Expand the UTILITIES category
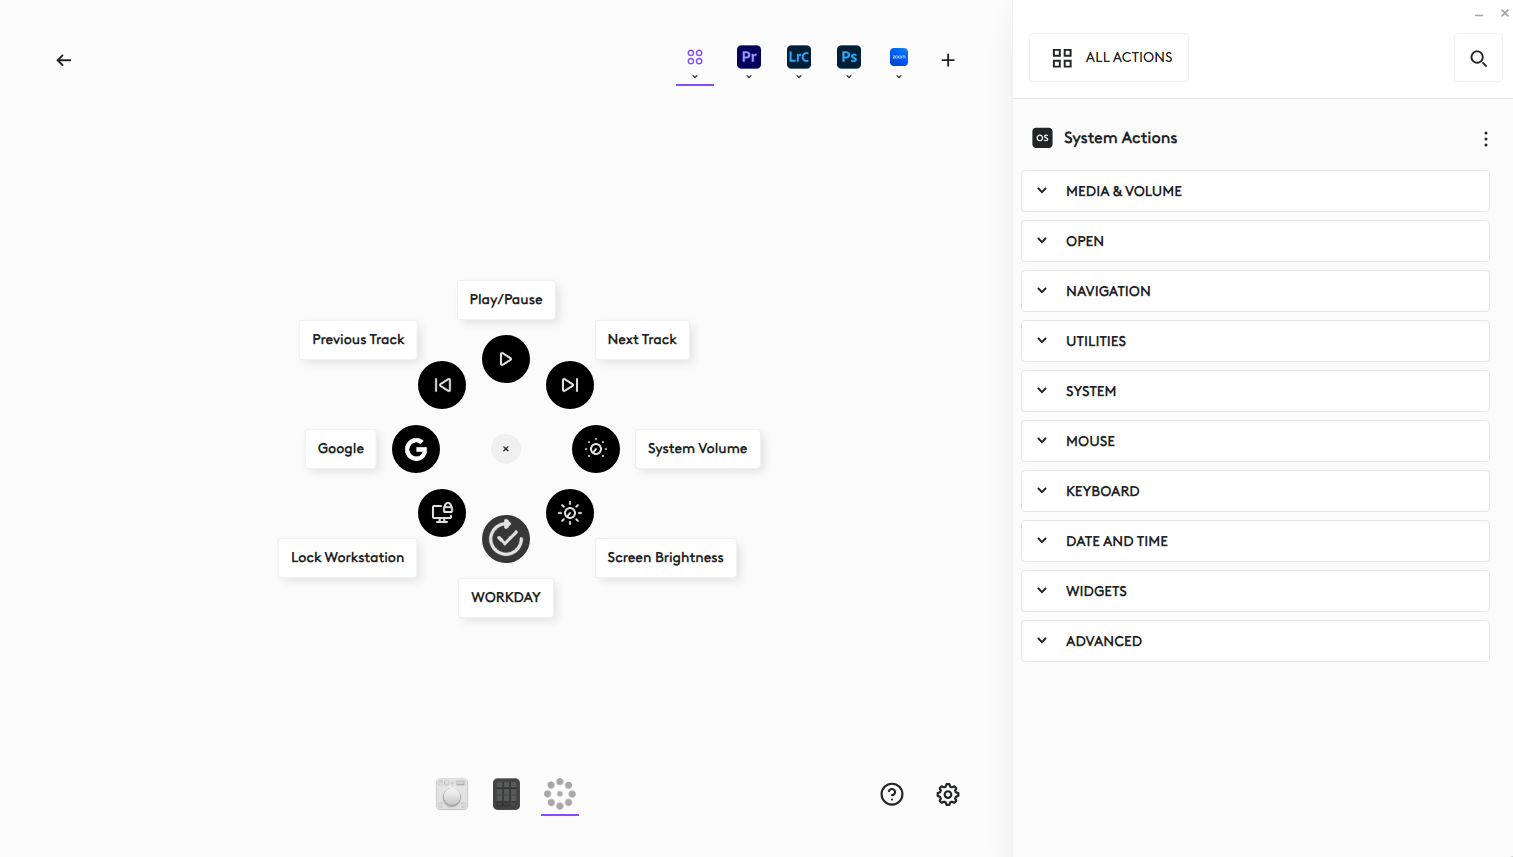This screenshot has width=1513, height=857. (1255, 341)
